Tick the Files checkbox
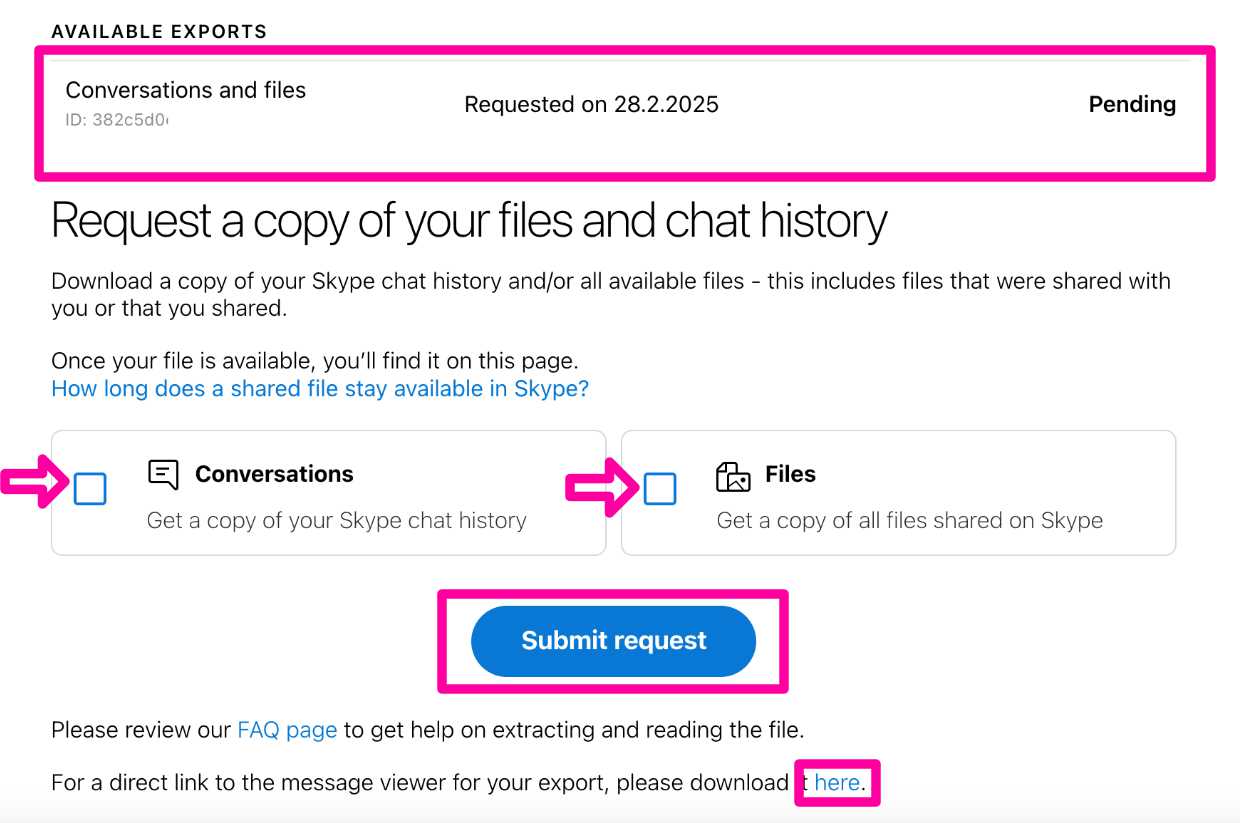This screenshot has height=823, width=1240. pyautogui.click(x=660, y=489)
